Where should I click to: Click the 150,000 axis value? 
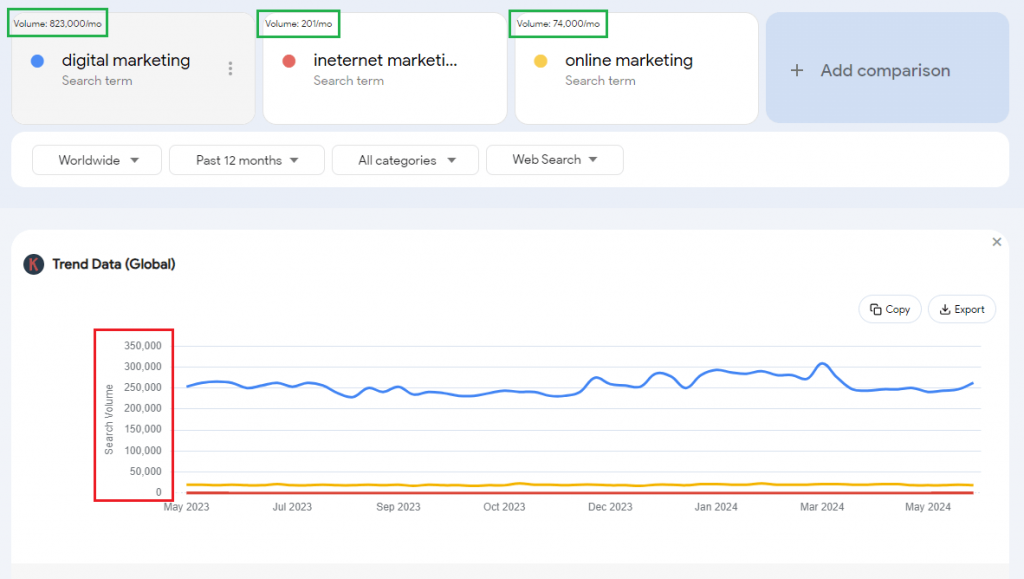[x=142, y=429]
